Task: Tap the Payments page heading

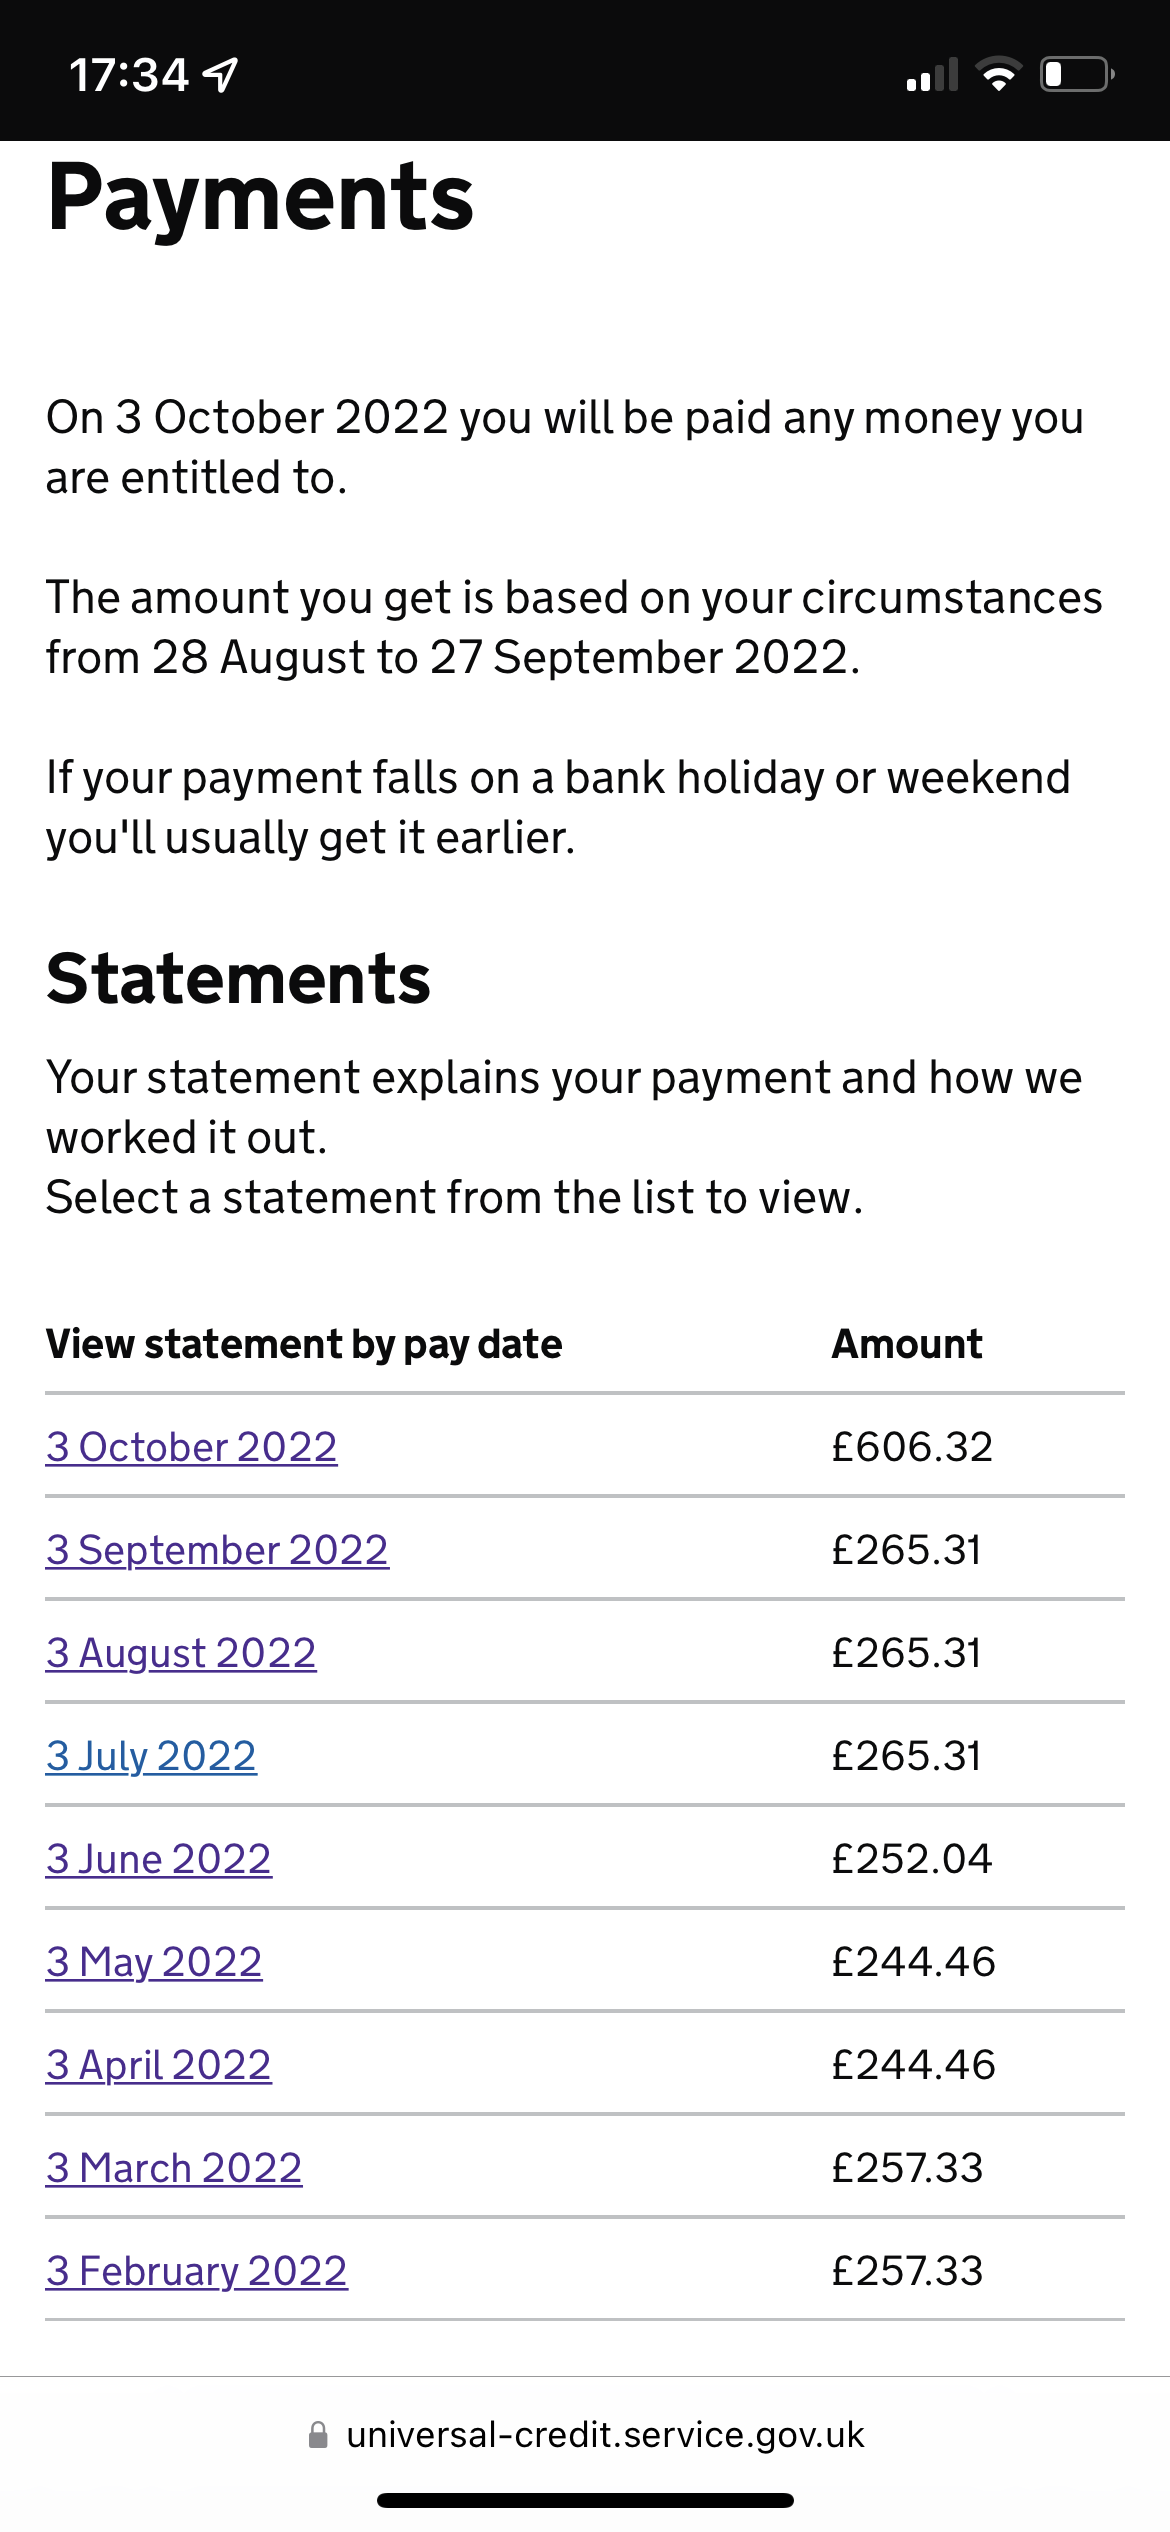Action: tap(260, 199)
